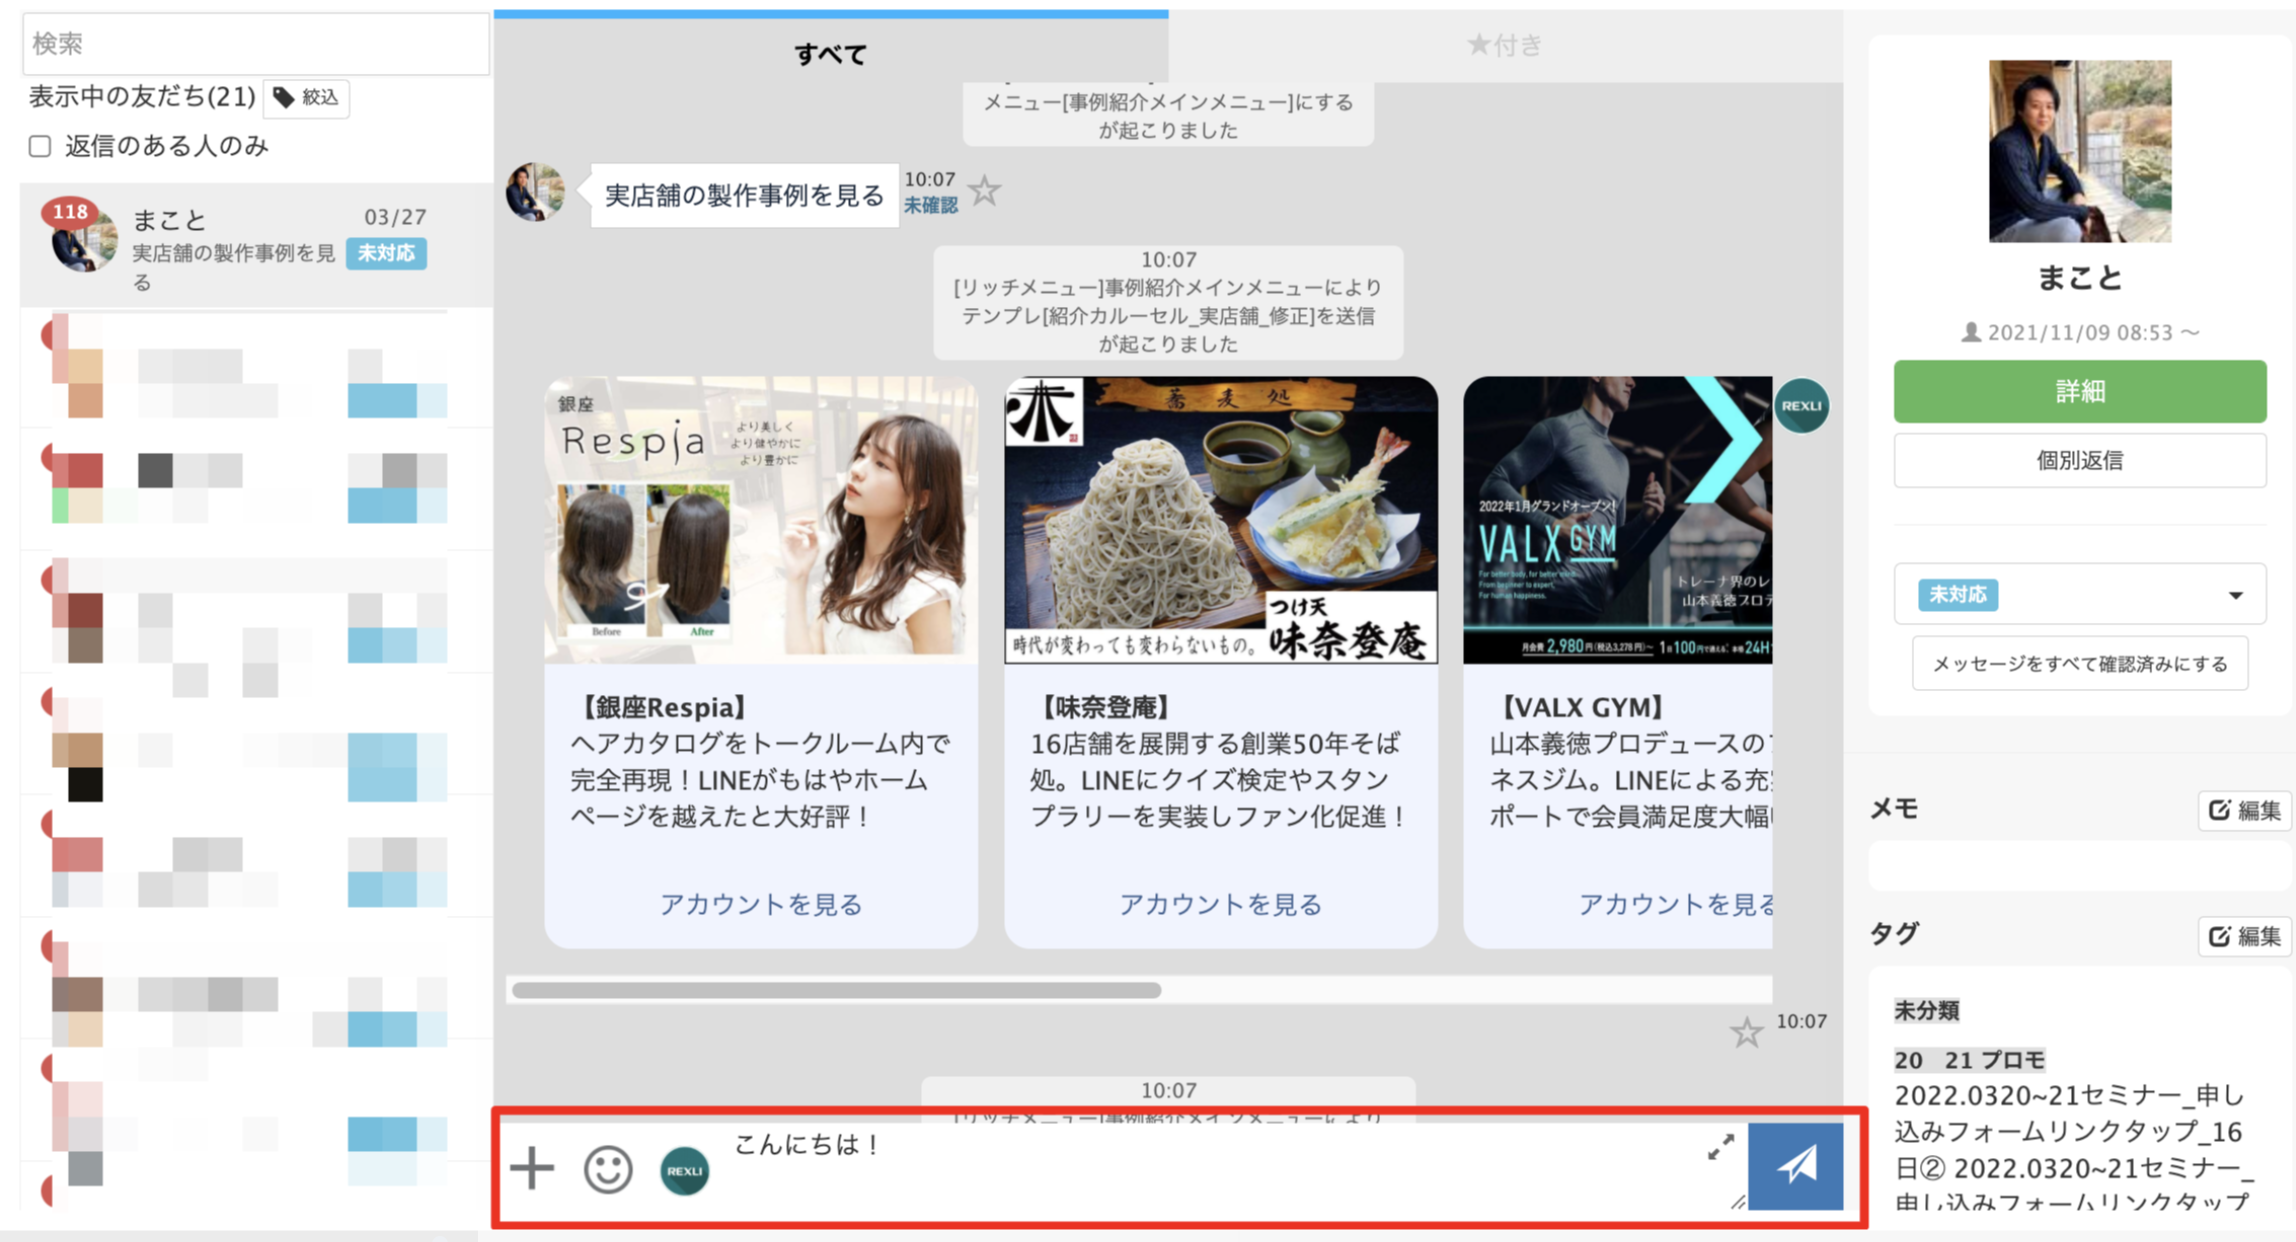Image resolution: width=2296 pixels, height=1242 pixels.
Task: Click the tag icon in 絞込 button
Action: 284,97
